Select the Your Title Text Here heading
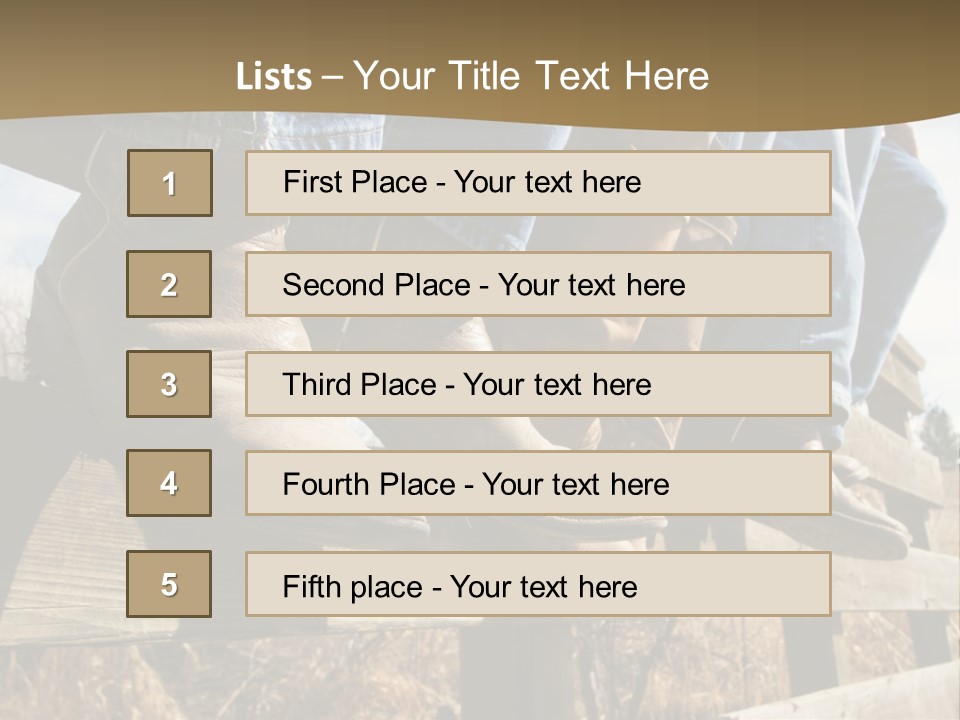The height and width of the screenshot is (720, 960). [531, 76]
